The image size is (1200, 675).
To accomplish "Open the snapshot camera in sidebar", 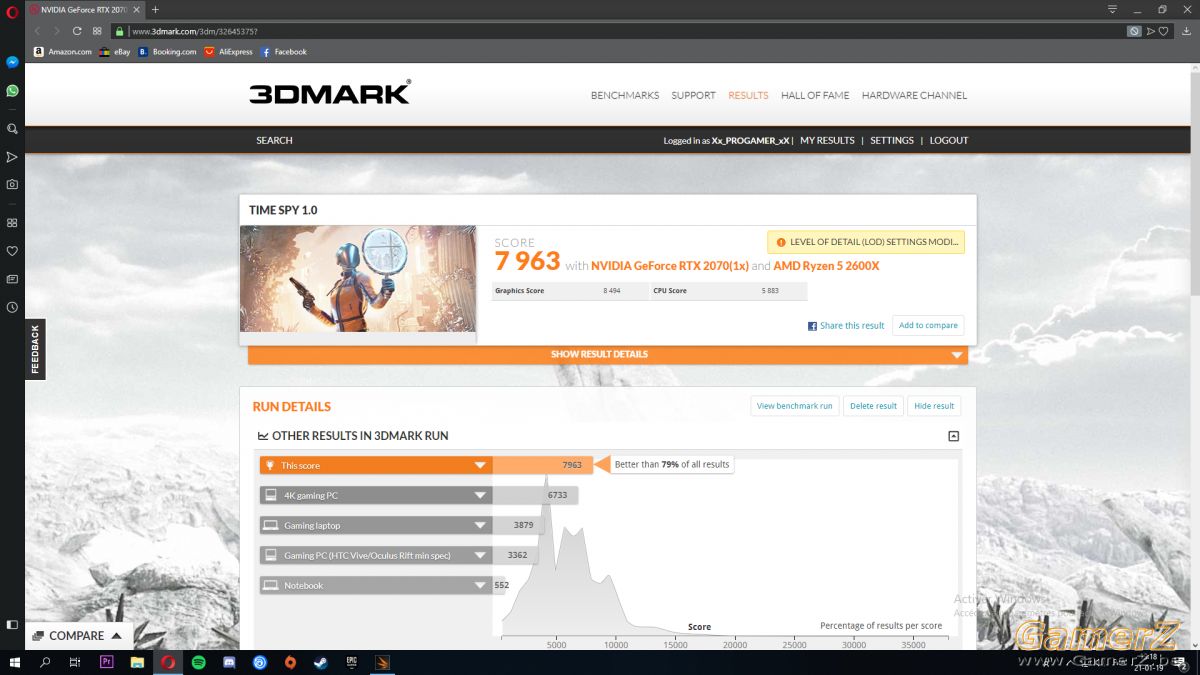I will 12,184.
